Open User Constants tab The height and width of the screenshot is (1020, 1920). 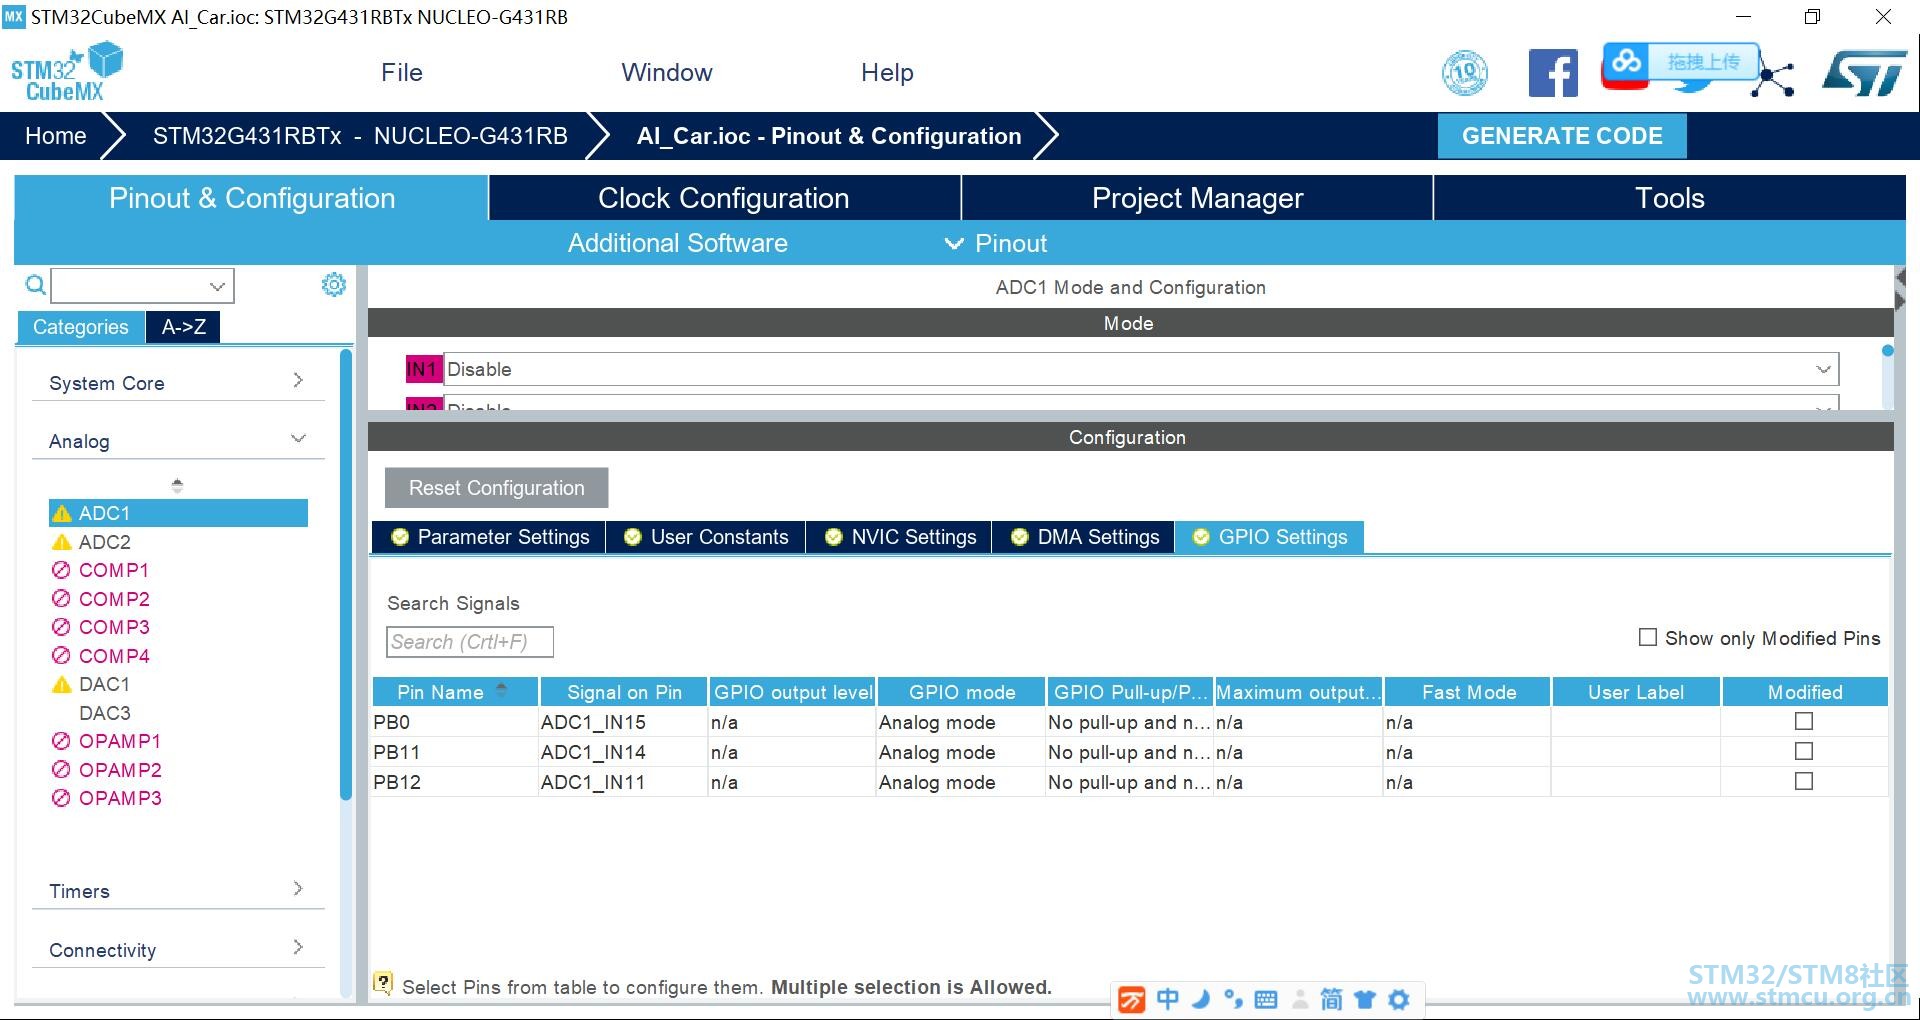coord(706,537)
